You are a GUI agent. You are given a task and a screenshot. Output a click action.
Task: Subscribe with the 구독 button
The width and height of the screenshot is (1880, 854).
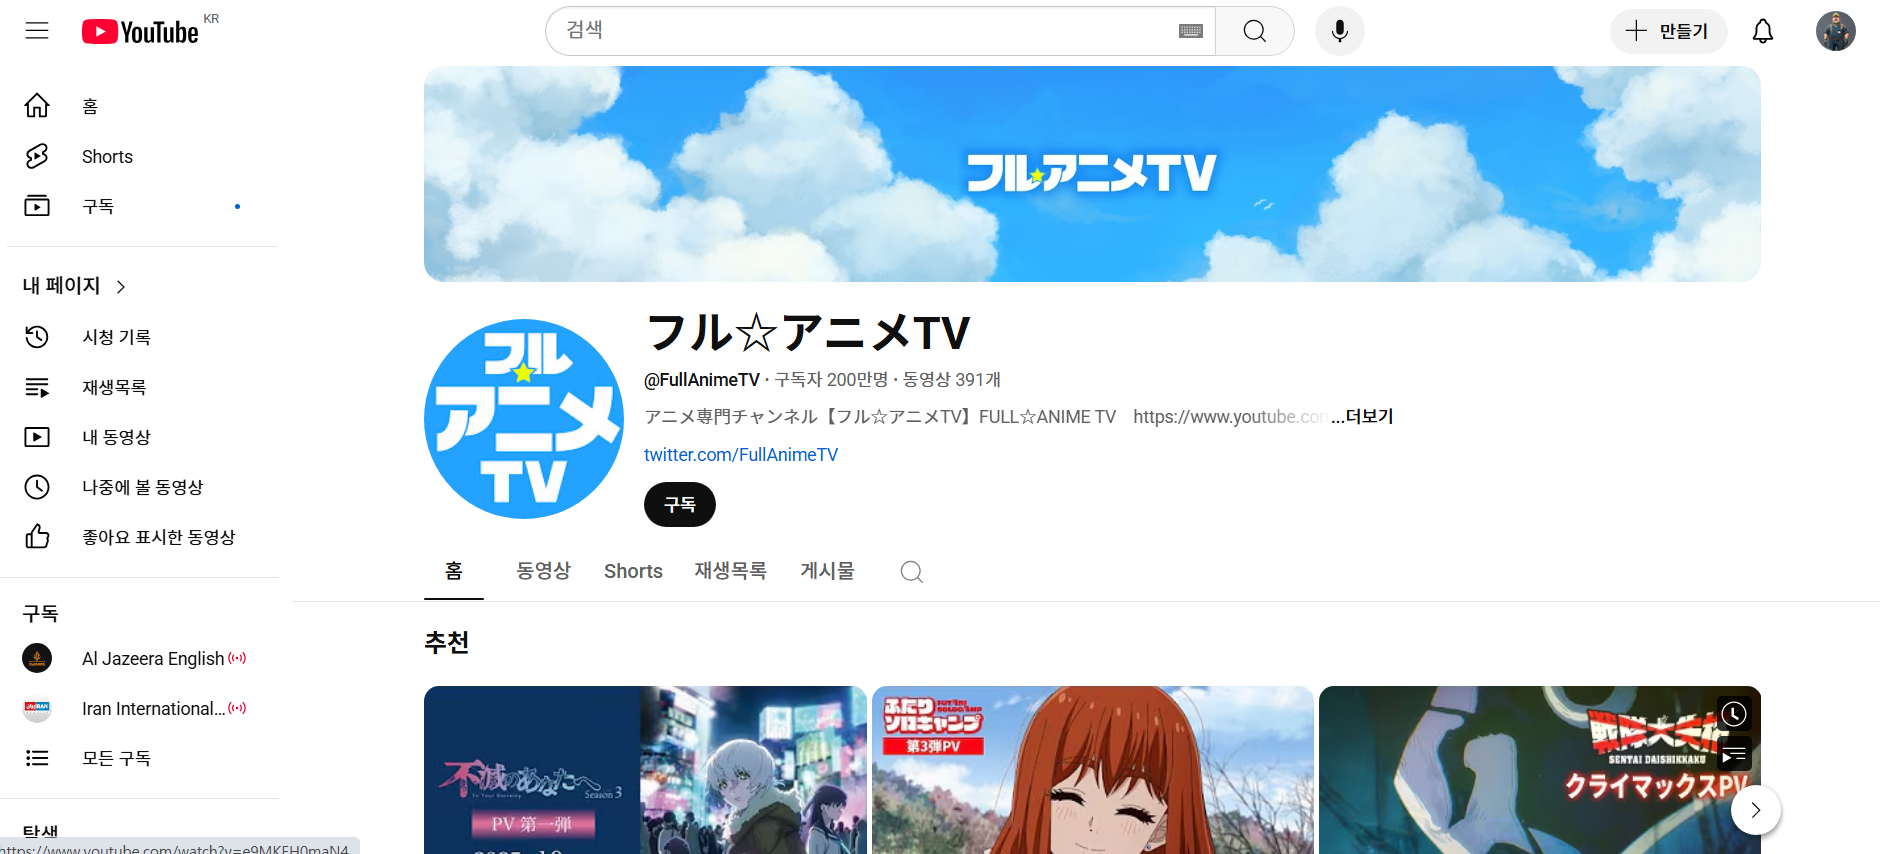click(680, 504)
